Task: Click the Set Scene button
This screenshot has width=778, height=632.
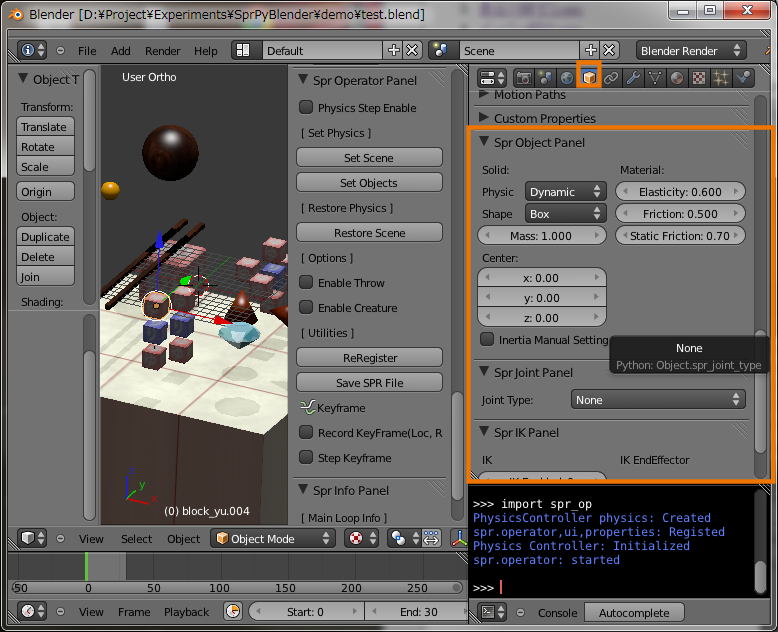Action: (369, 158)
